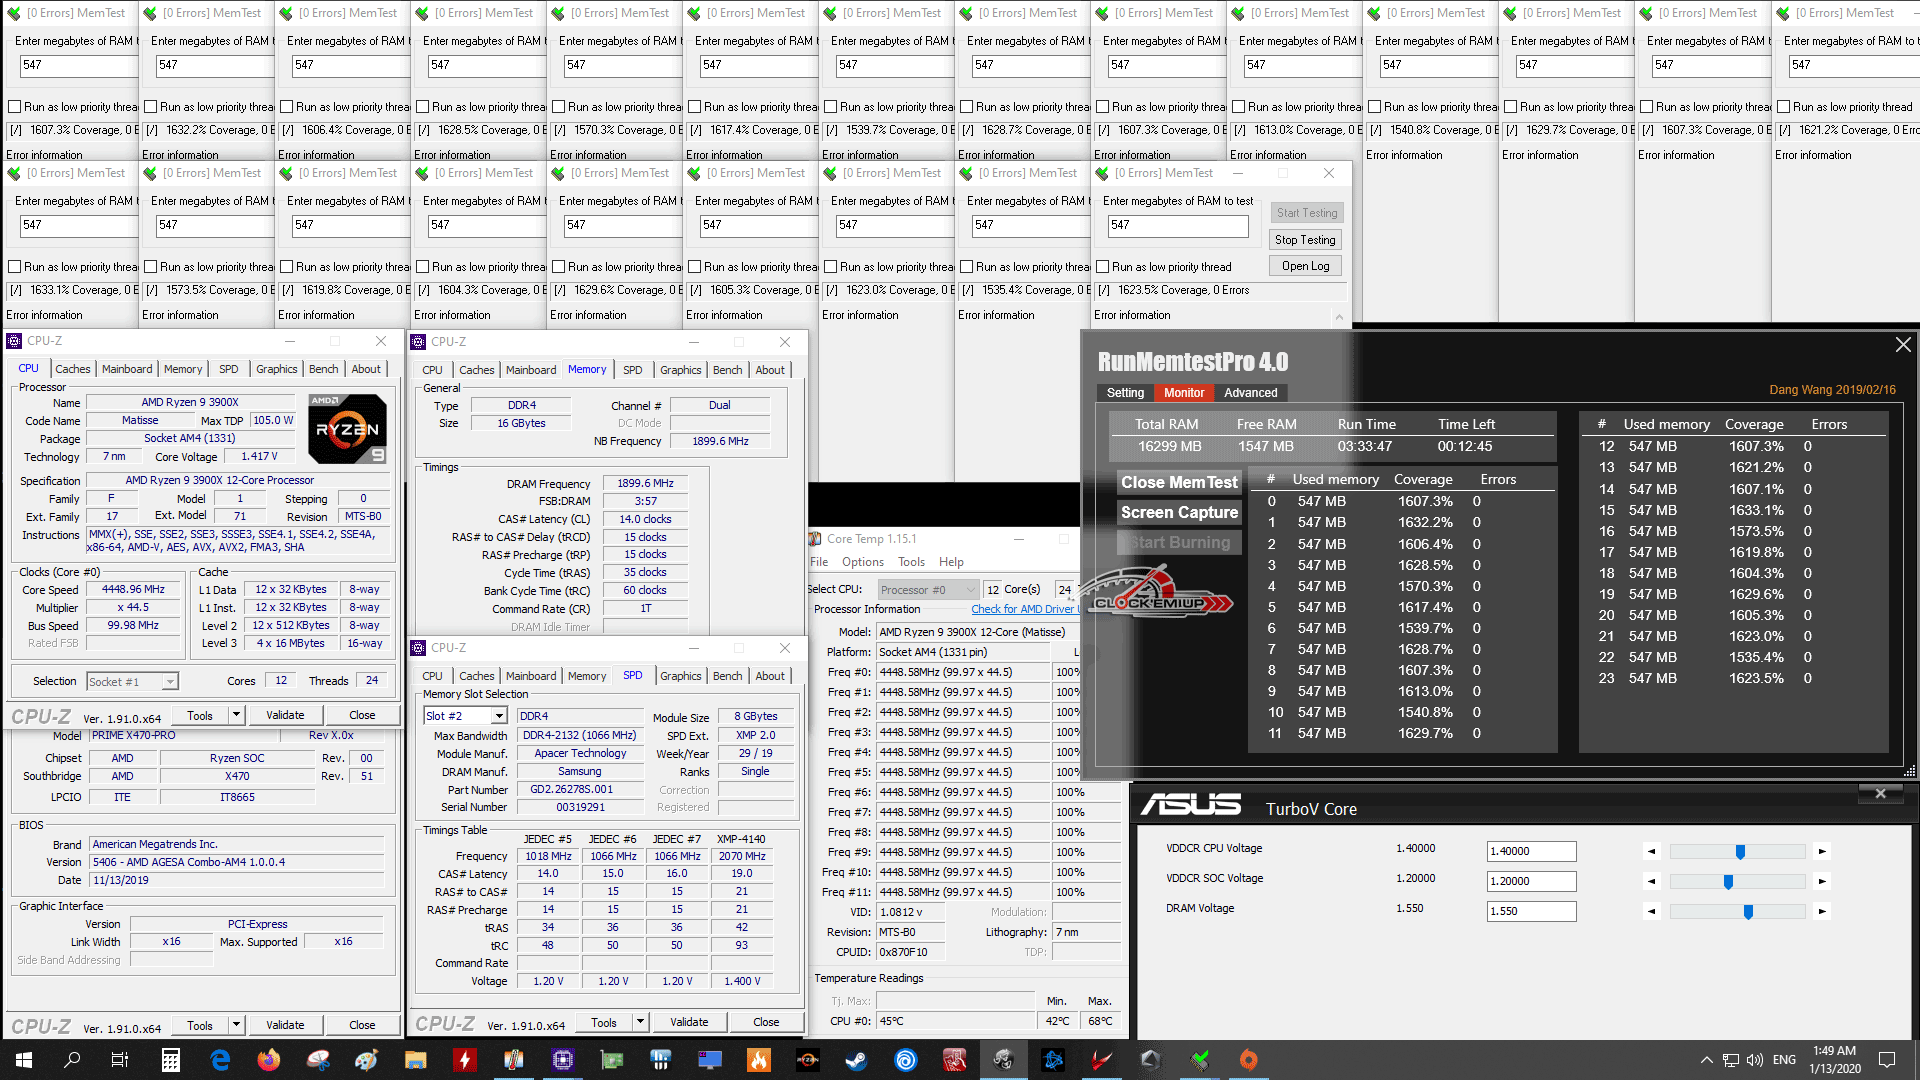Screen dimensions: 1920x1080
Task: Expand the CPU-Z Tools dropdown arrow
Action: [x=236, y=715]
